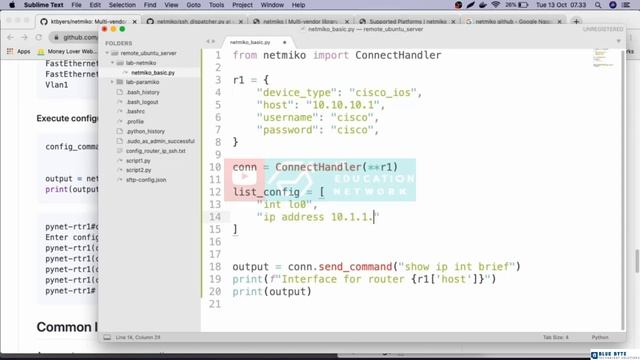640x360 pixels.
Task: Open a new browser tab
Action: (576, 22)
